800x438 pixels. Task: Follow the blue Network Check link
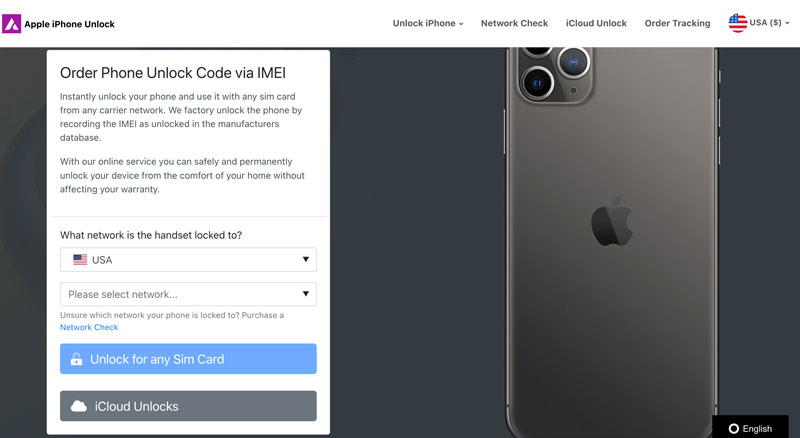coord(89,327)
